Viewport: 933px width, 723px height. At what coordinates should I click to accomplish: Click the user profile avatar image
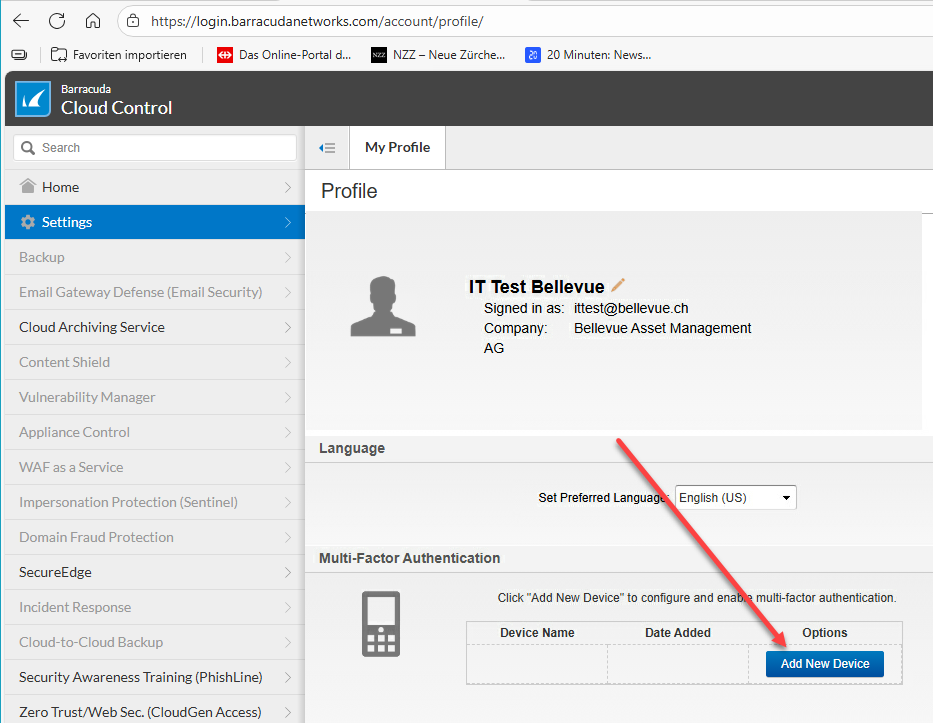(382, 306)
